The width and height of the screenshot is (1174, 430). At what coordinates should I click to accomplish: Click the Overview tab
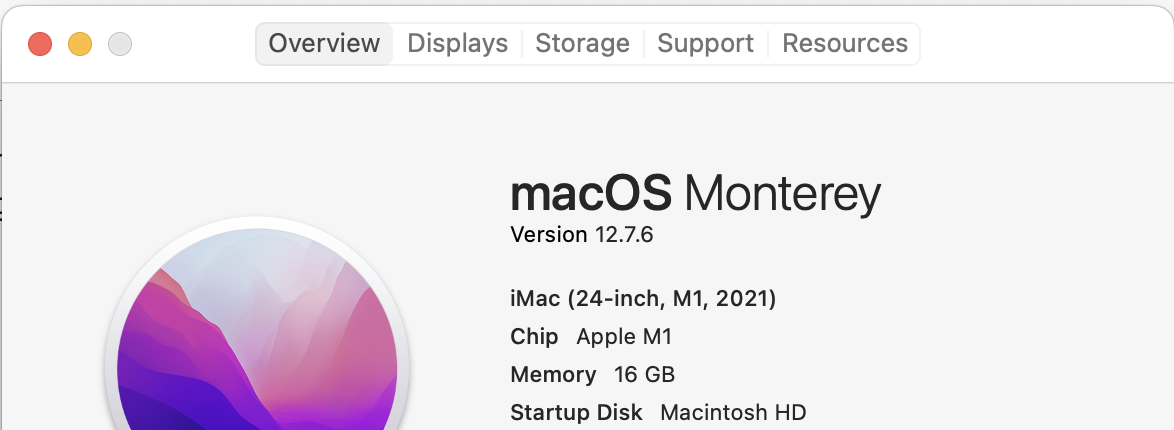(324, 44)
